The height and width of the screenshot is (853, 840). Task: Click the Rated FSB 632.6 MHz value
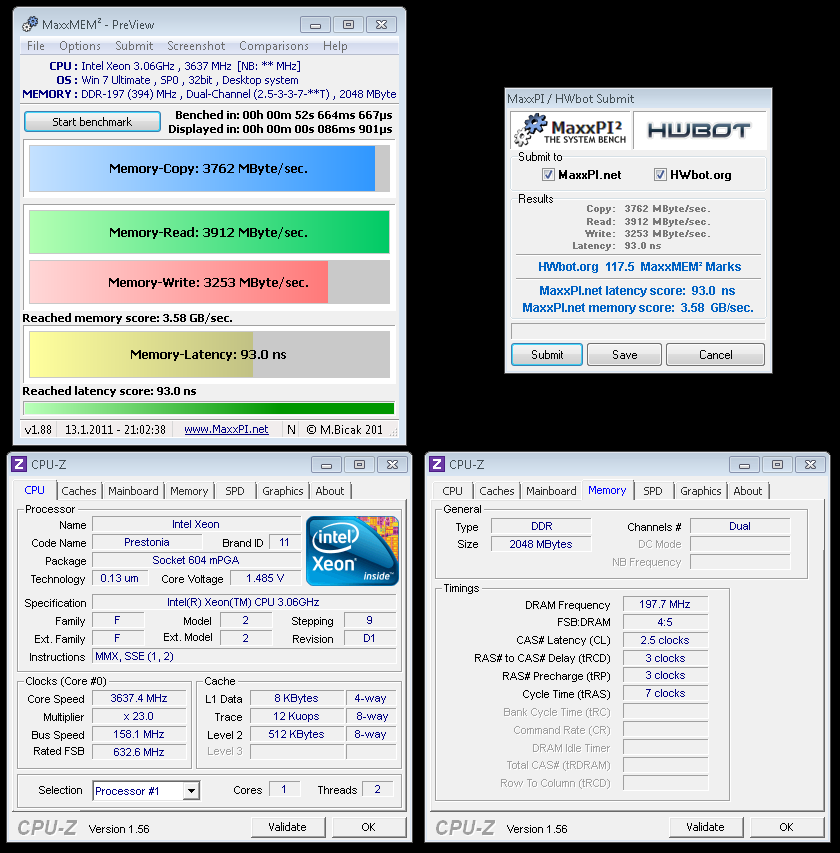[x=139, y=752]
